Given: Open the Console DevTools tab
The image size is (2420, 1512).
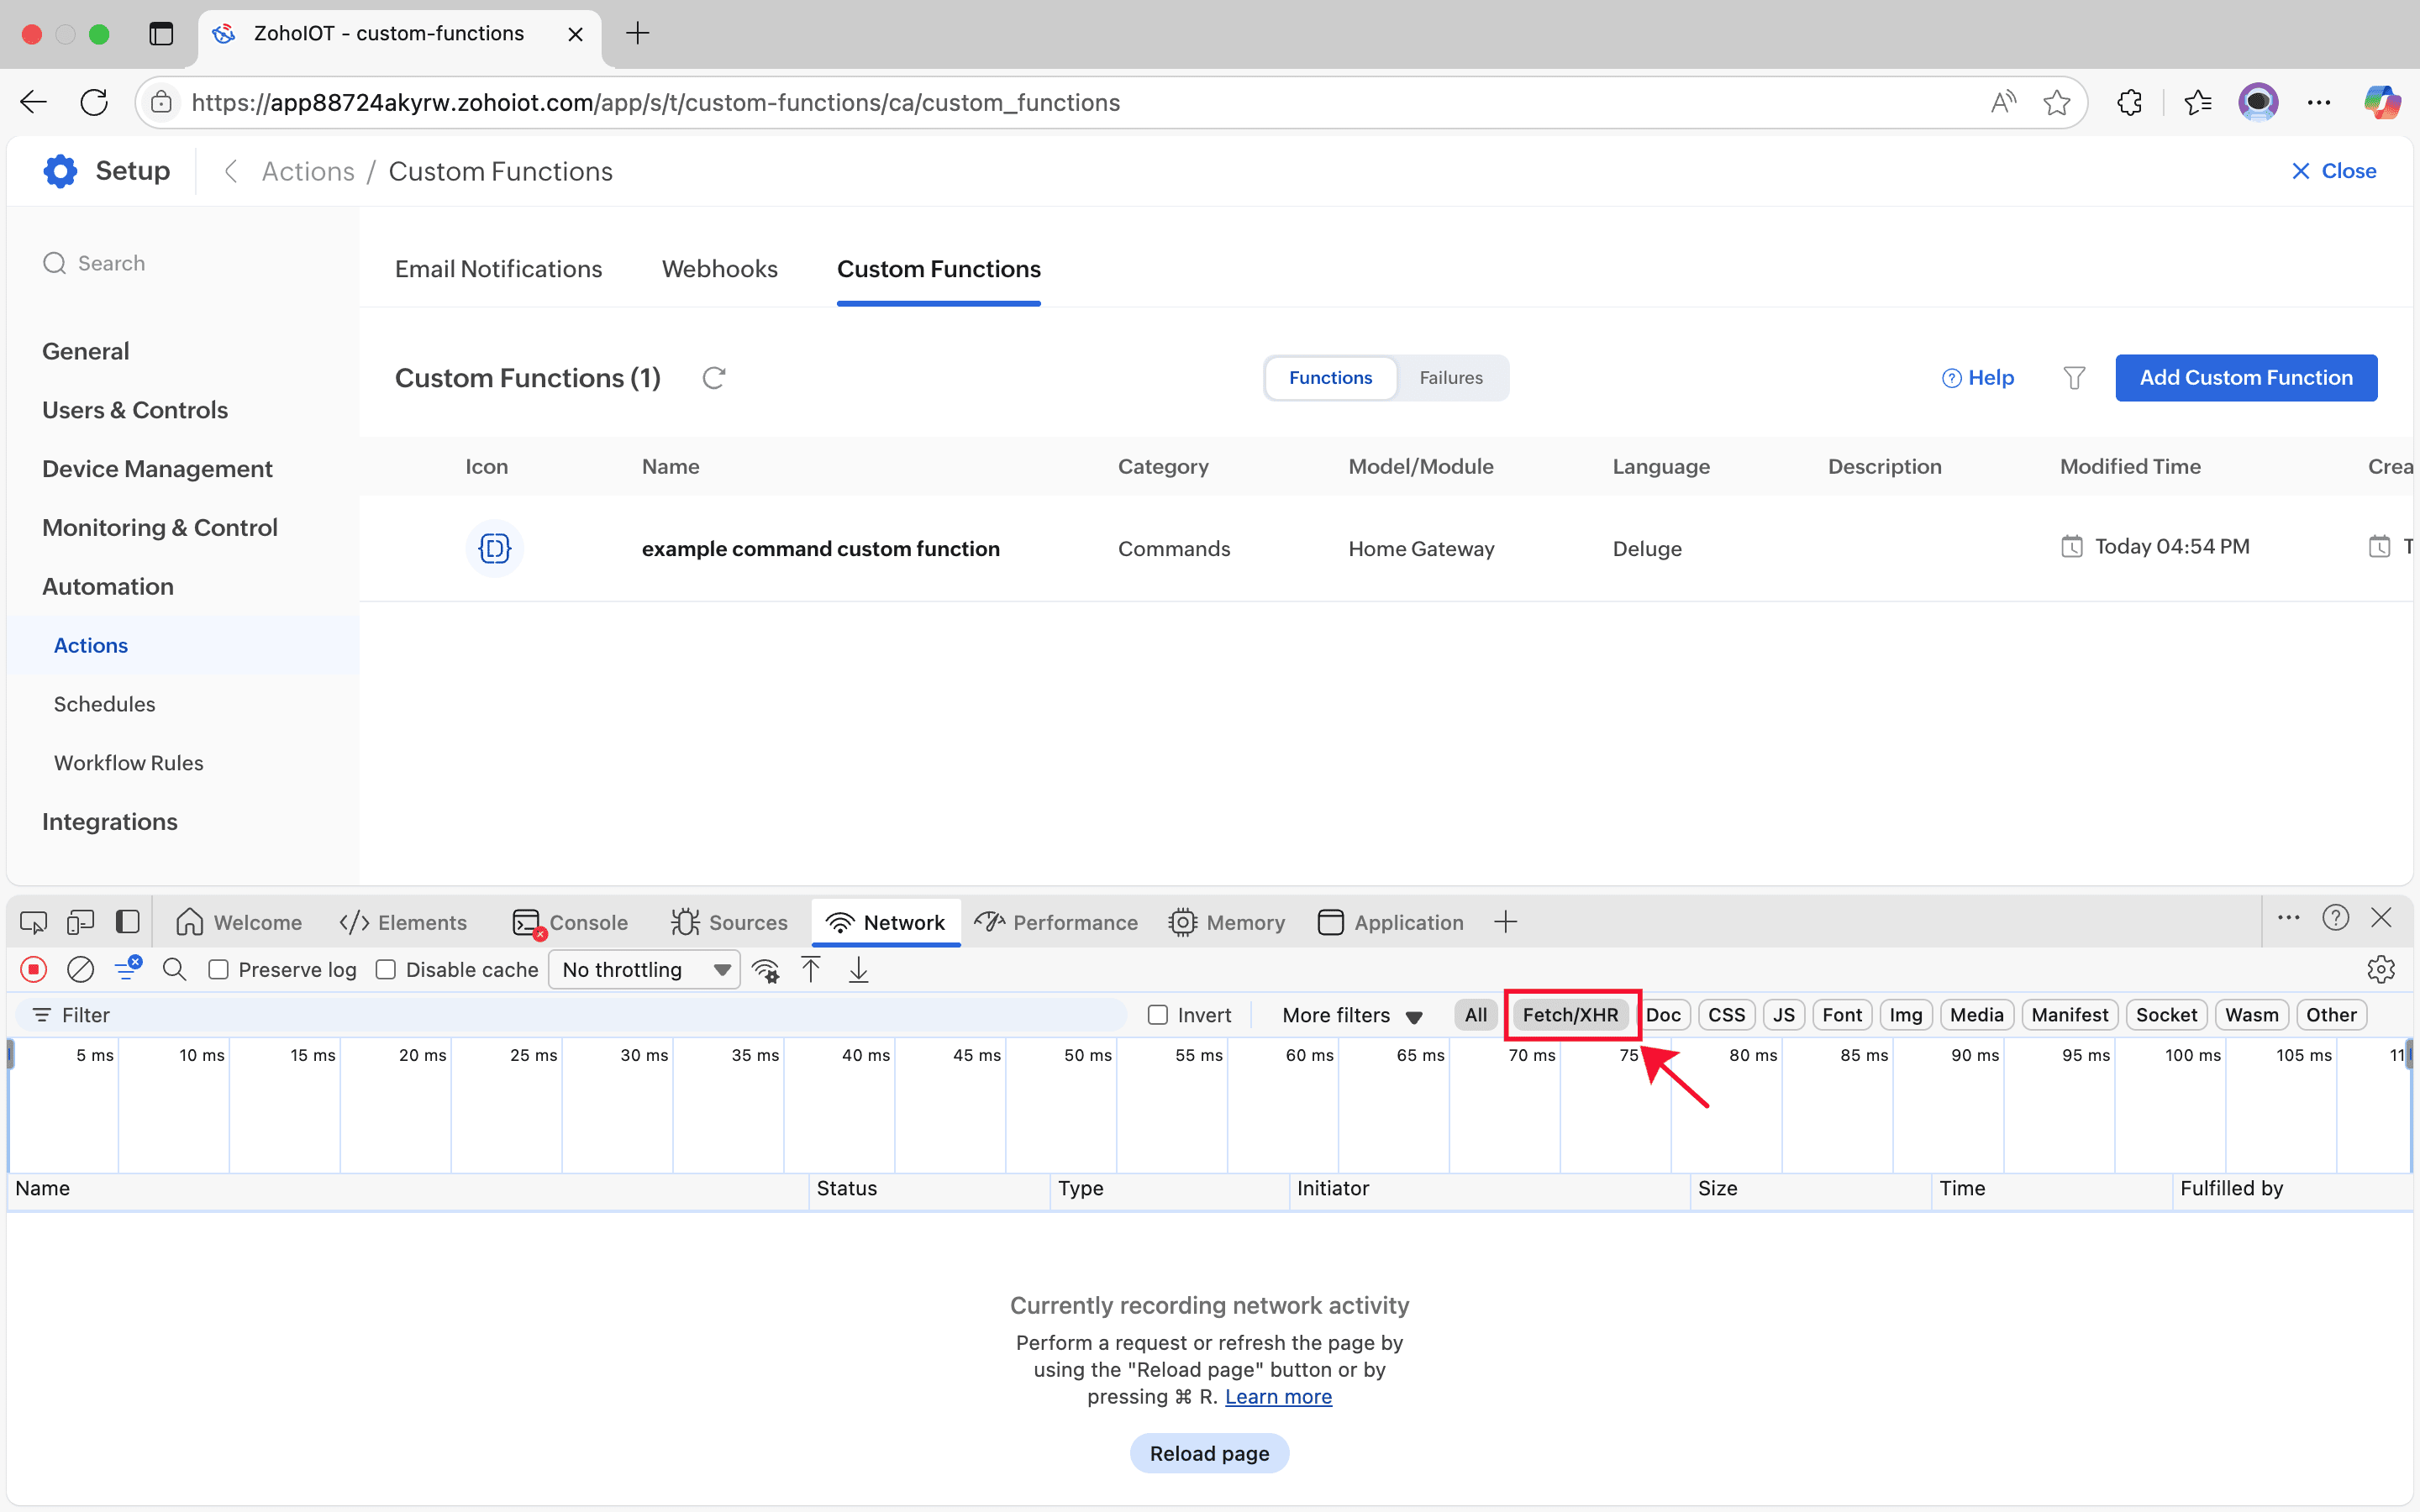Looking at the screenshot, I should point(571,922).
